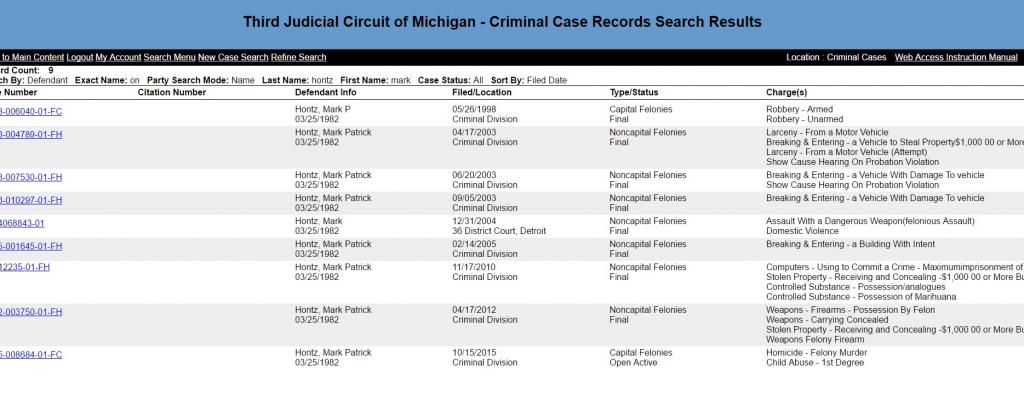
Task: Open case ending 001645-01-FH
Action: (32, 246)
